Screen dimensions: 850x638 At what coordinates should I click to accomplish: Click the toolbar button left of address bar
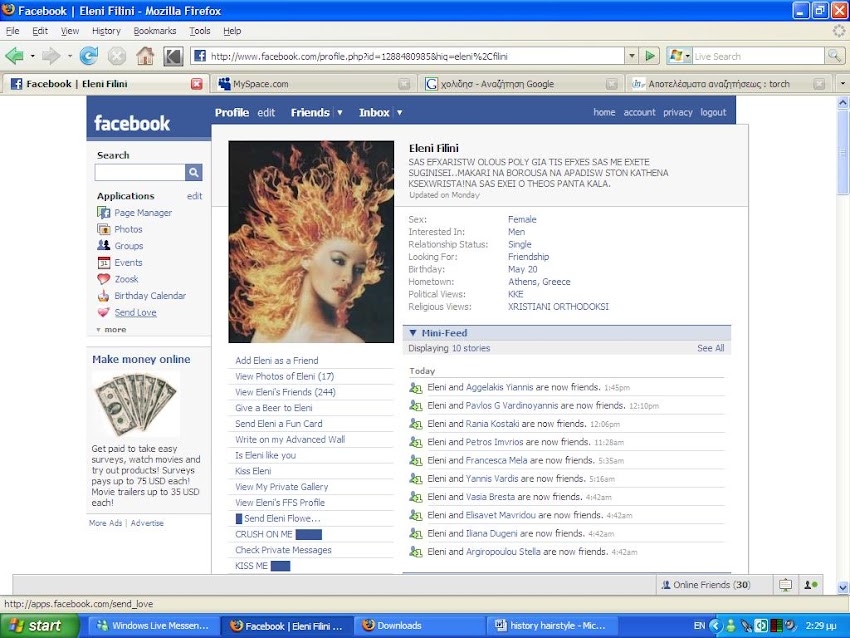tap(173, 56)
